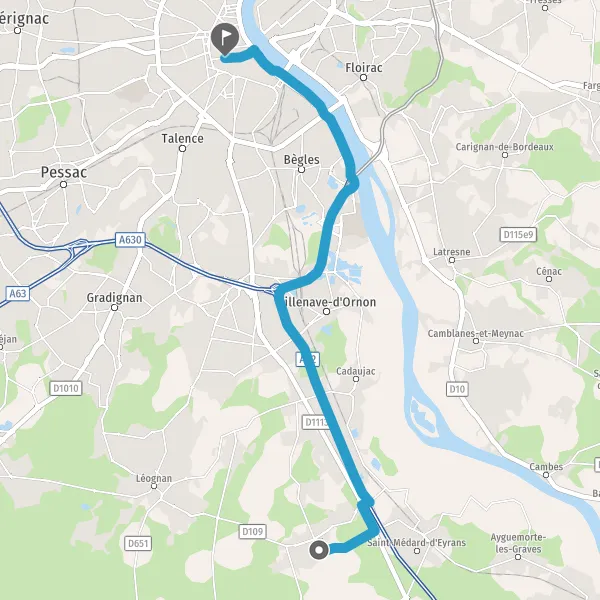Click the Pessac town label

64,173
